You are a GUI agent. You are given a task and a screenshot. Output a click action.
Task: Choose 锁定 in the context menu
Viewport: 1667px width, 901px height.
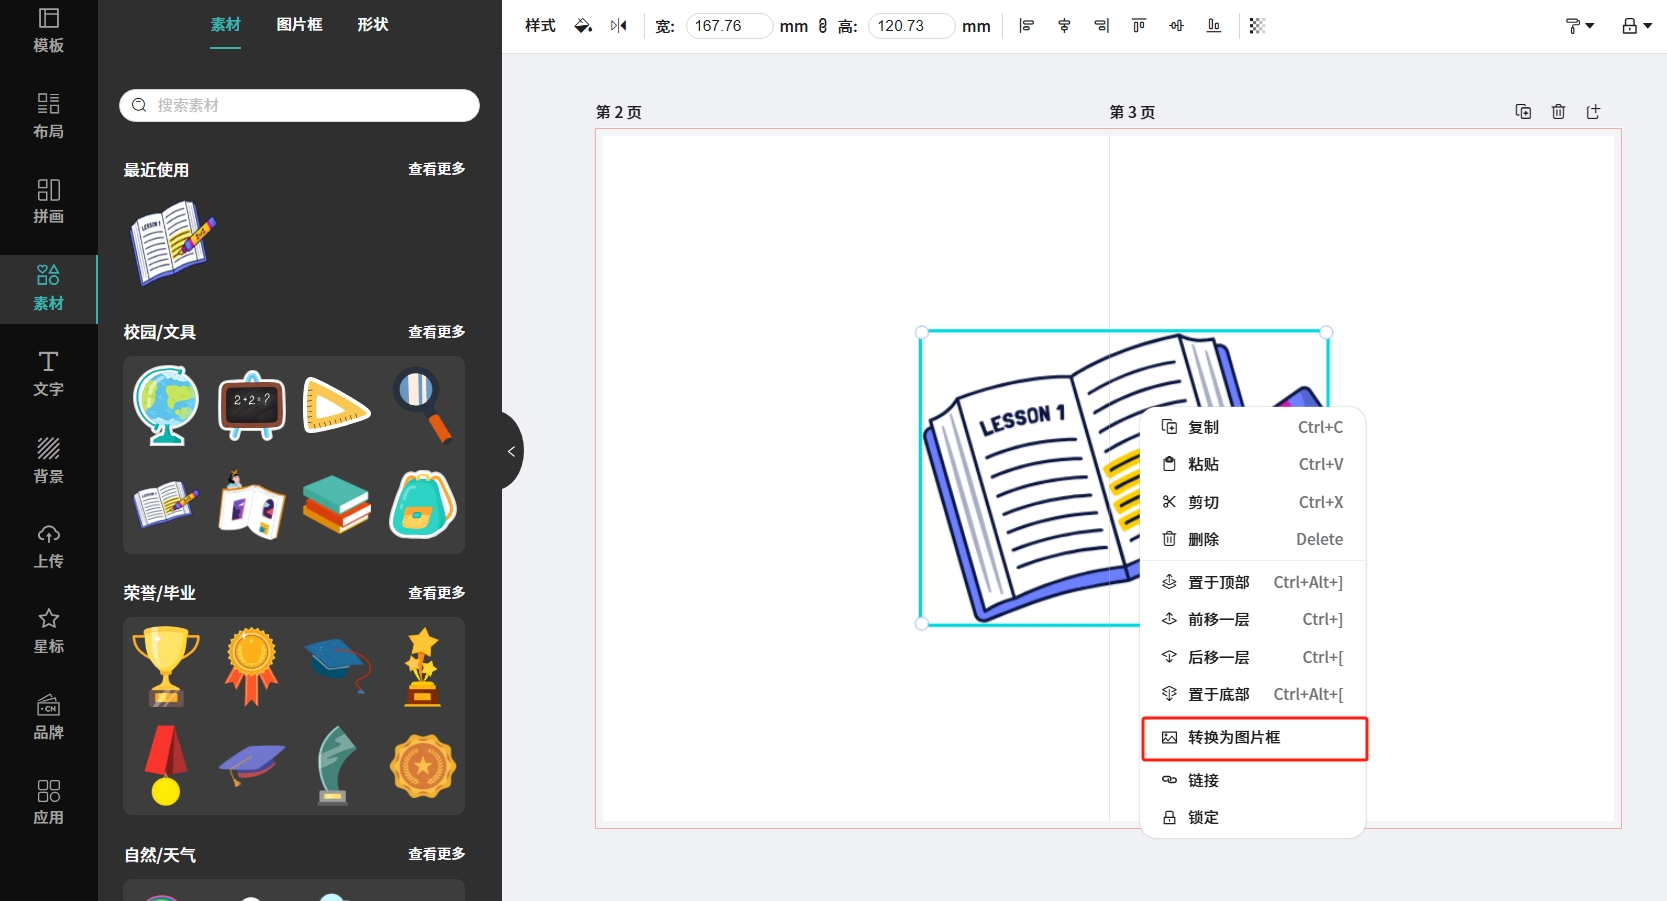click(x=1203, y=818)
